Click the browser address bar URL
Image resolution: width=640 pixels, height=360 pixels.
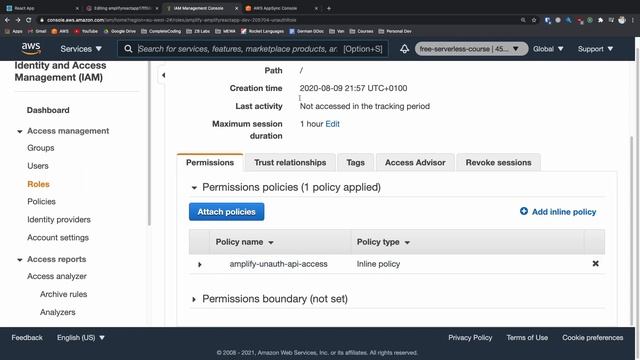(x=171, y=20)
